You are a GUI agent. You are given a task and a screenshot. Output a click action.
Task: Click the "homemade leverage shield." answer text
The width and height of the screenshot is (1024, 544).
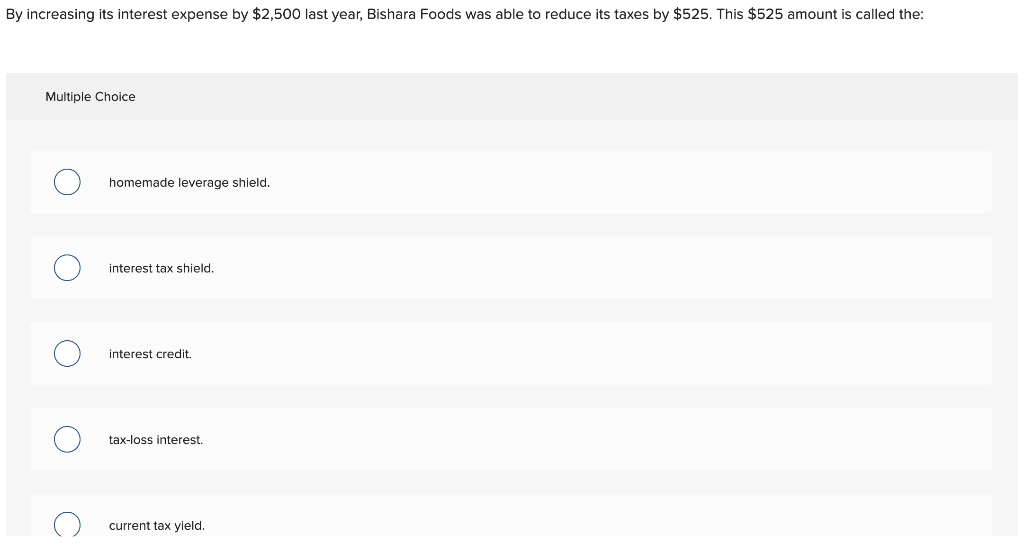189,183
